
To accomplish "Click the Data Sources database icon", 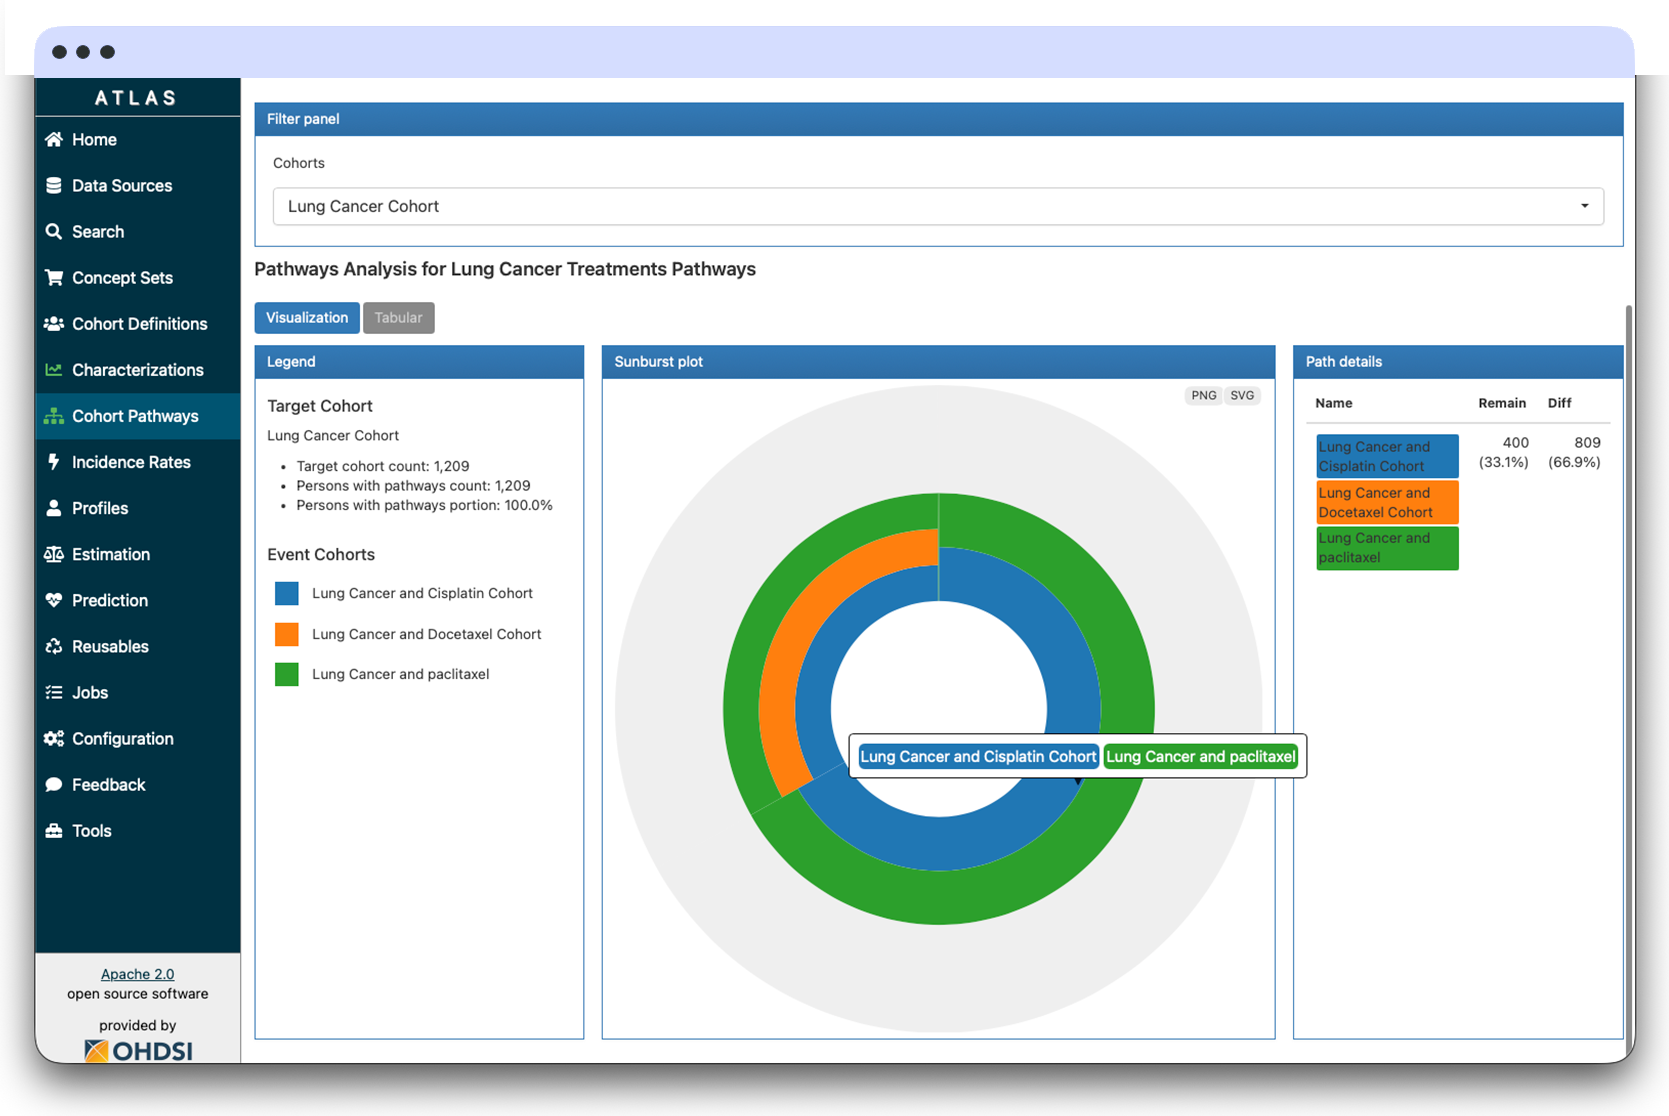I will point(54,185).
